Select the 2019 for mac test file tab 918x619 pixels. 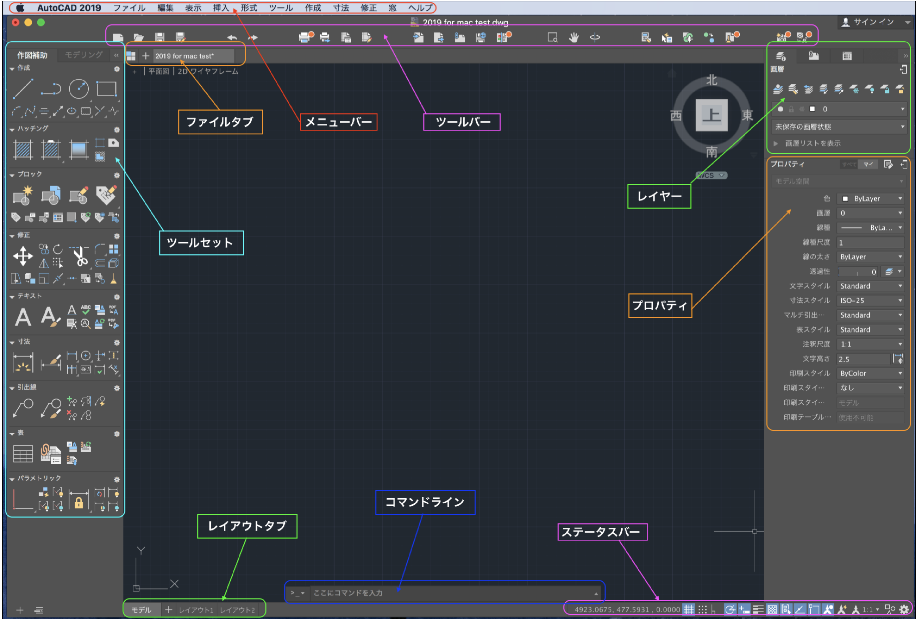pyautogui.click(x=193, y=56)
